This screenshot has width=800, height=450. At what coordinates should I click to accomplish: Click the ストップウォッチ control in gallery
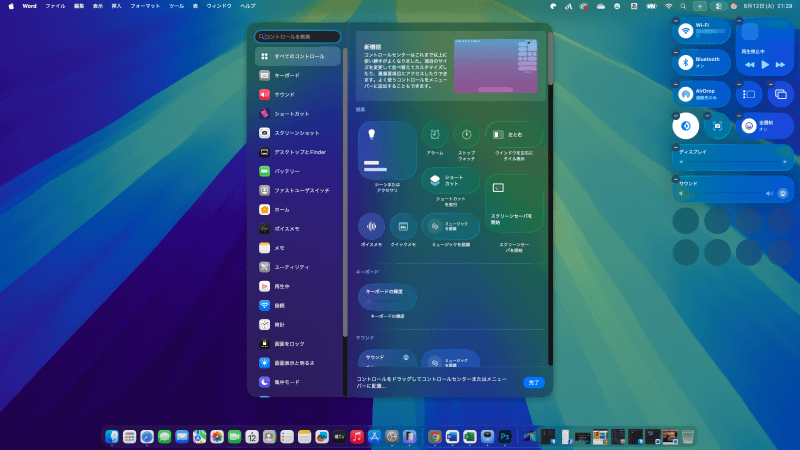click(x=466, y=135)
